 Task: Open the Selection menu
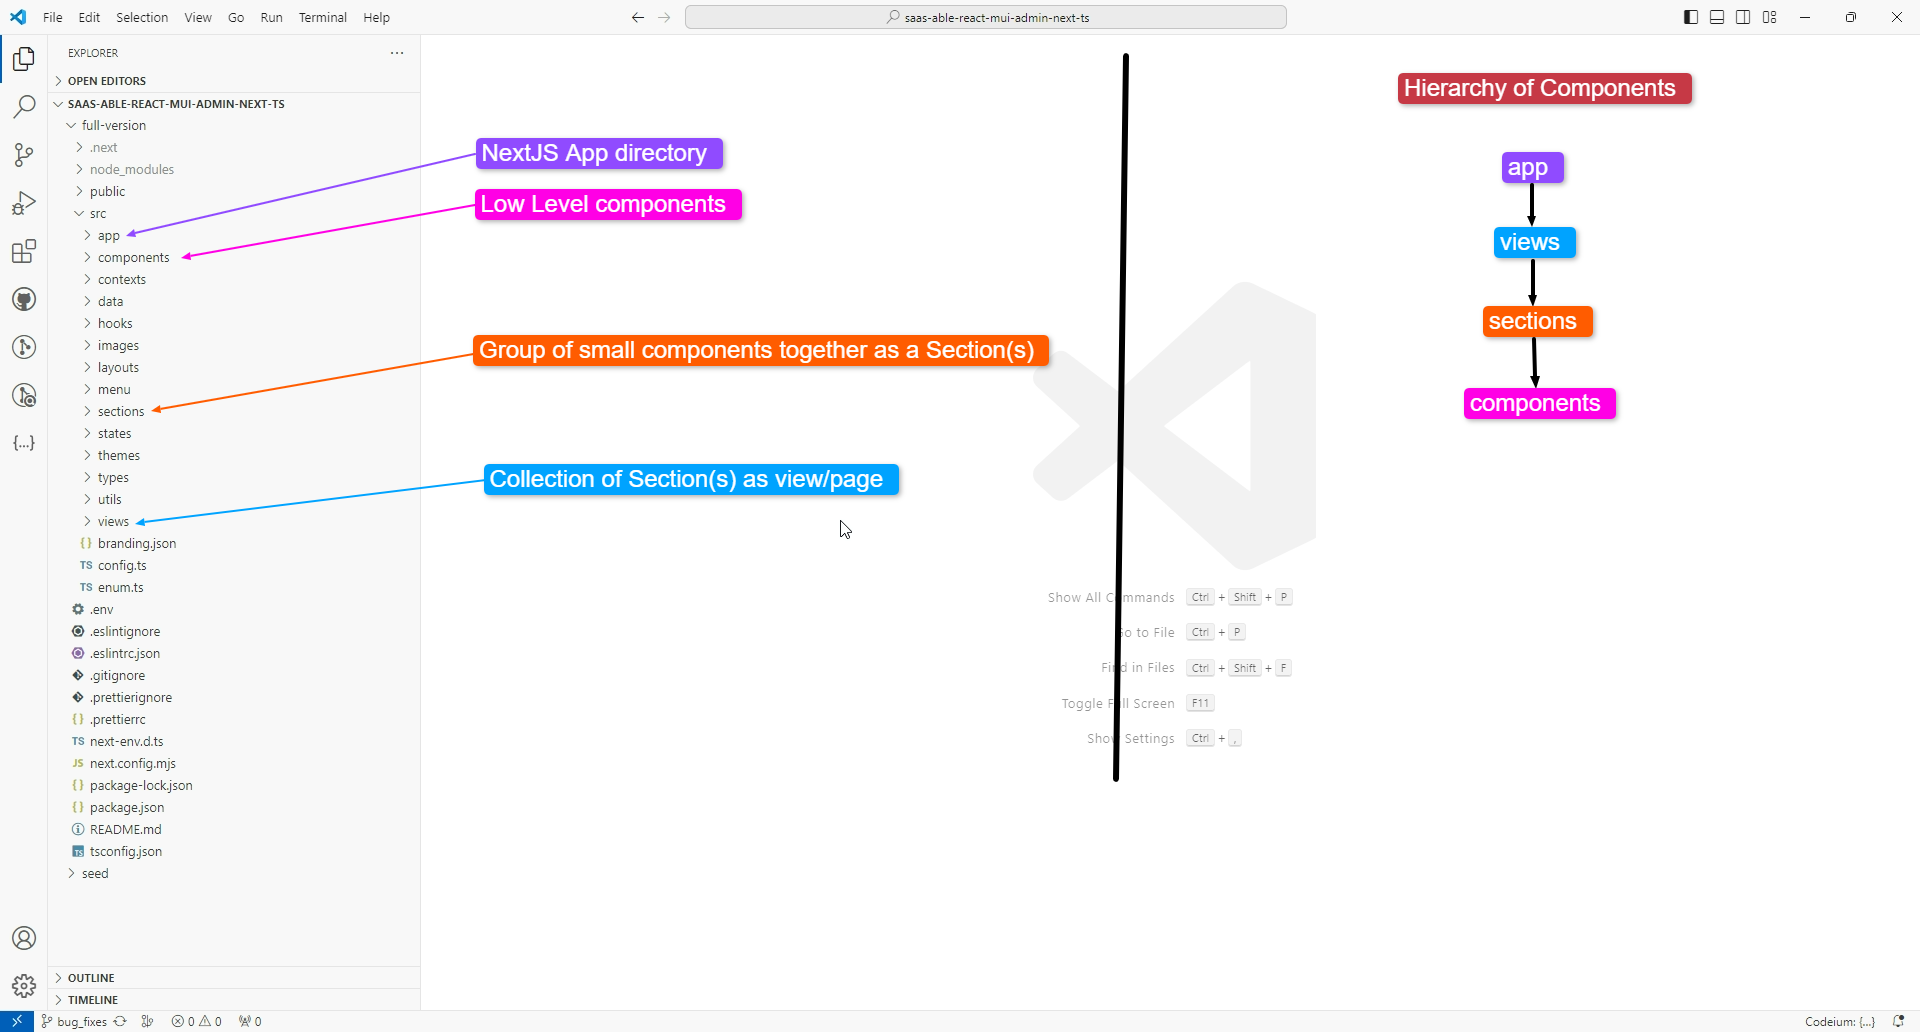[142, 17]
